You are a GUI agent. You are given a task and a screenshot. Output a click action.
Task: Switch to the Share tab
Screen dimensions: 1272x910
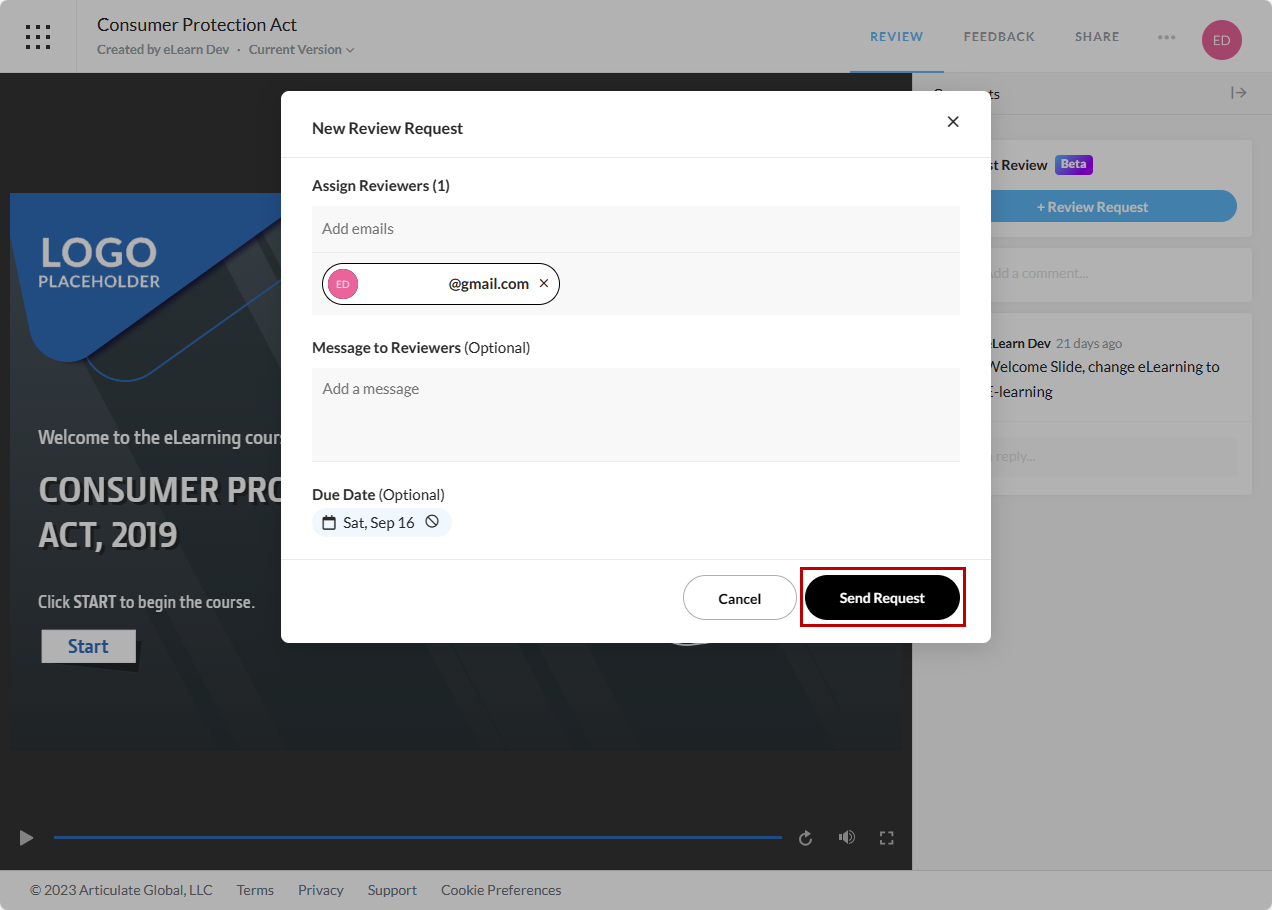coord(1097,37)
